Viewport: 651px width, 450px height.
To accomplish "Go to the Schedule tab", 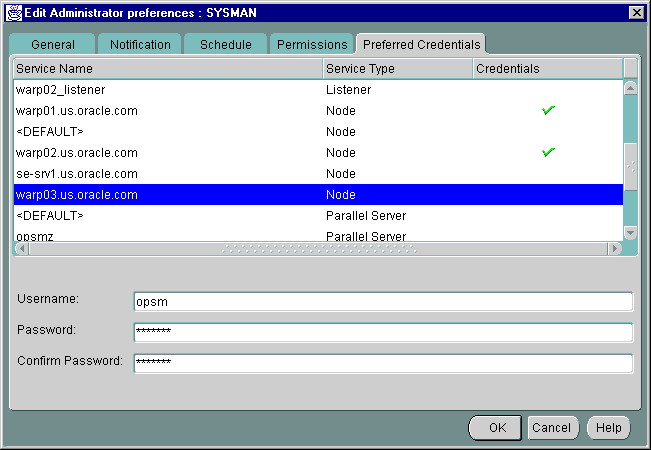I will click(x=225, y=45).
